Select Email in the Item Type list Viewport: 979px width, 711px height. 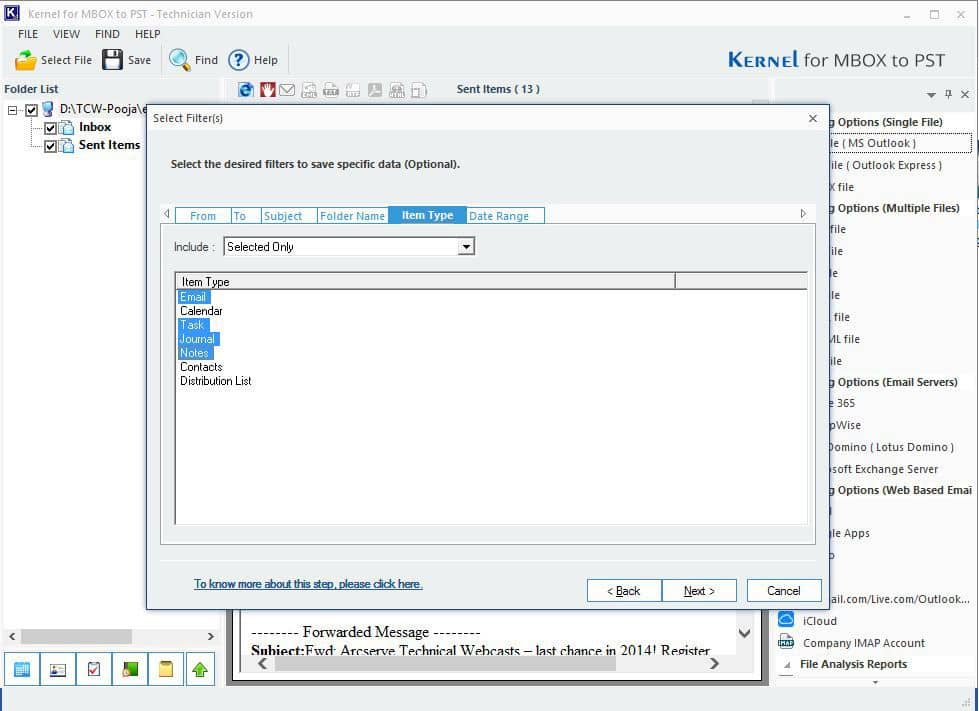click(x=193, y=297)
